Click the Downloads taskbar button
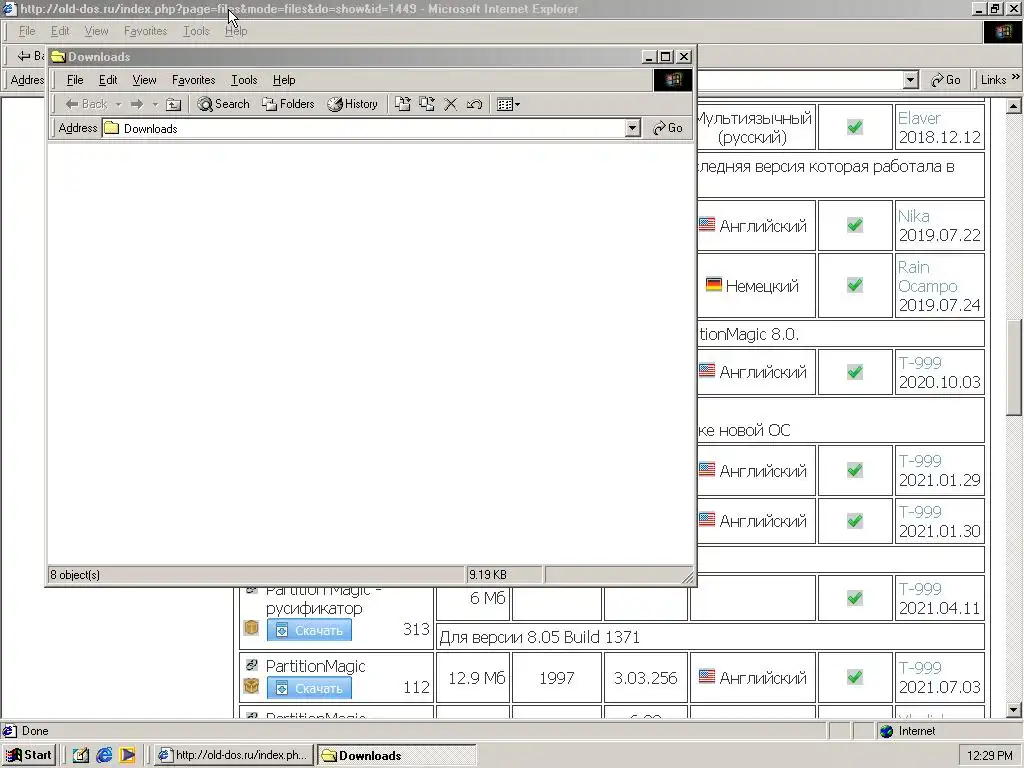The width and height of the screenshot is (1024, 768). [x=396, y=755]
